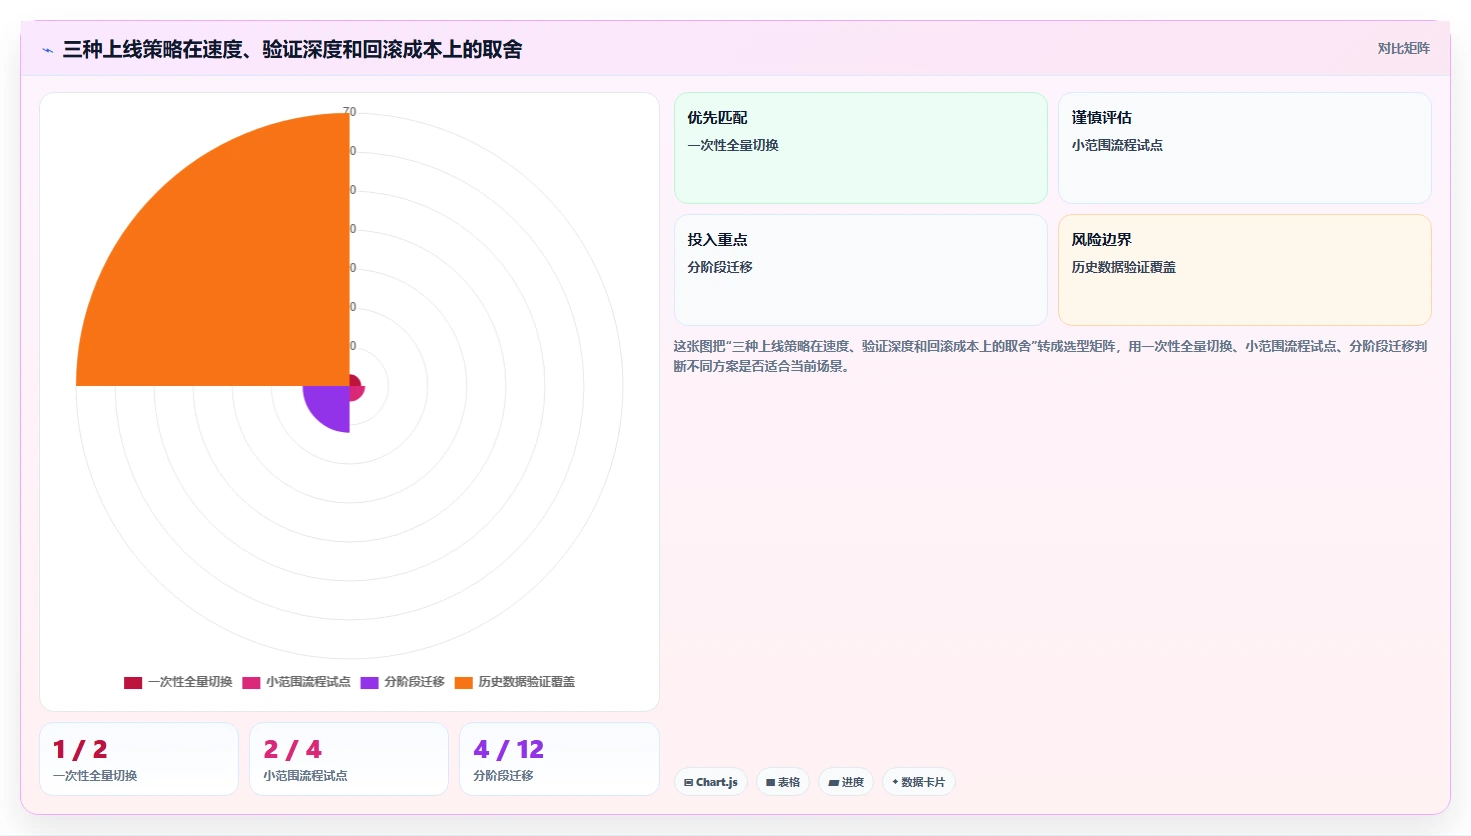Image resolution: width=1471 pixels, height=836 pixels.
Task: Toggle the 一次性全量切换 legend swatch
Action: 133,683
